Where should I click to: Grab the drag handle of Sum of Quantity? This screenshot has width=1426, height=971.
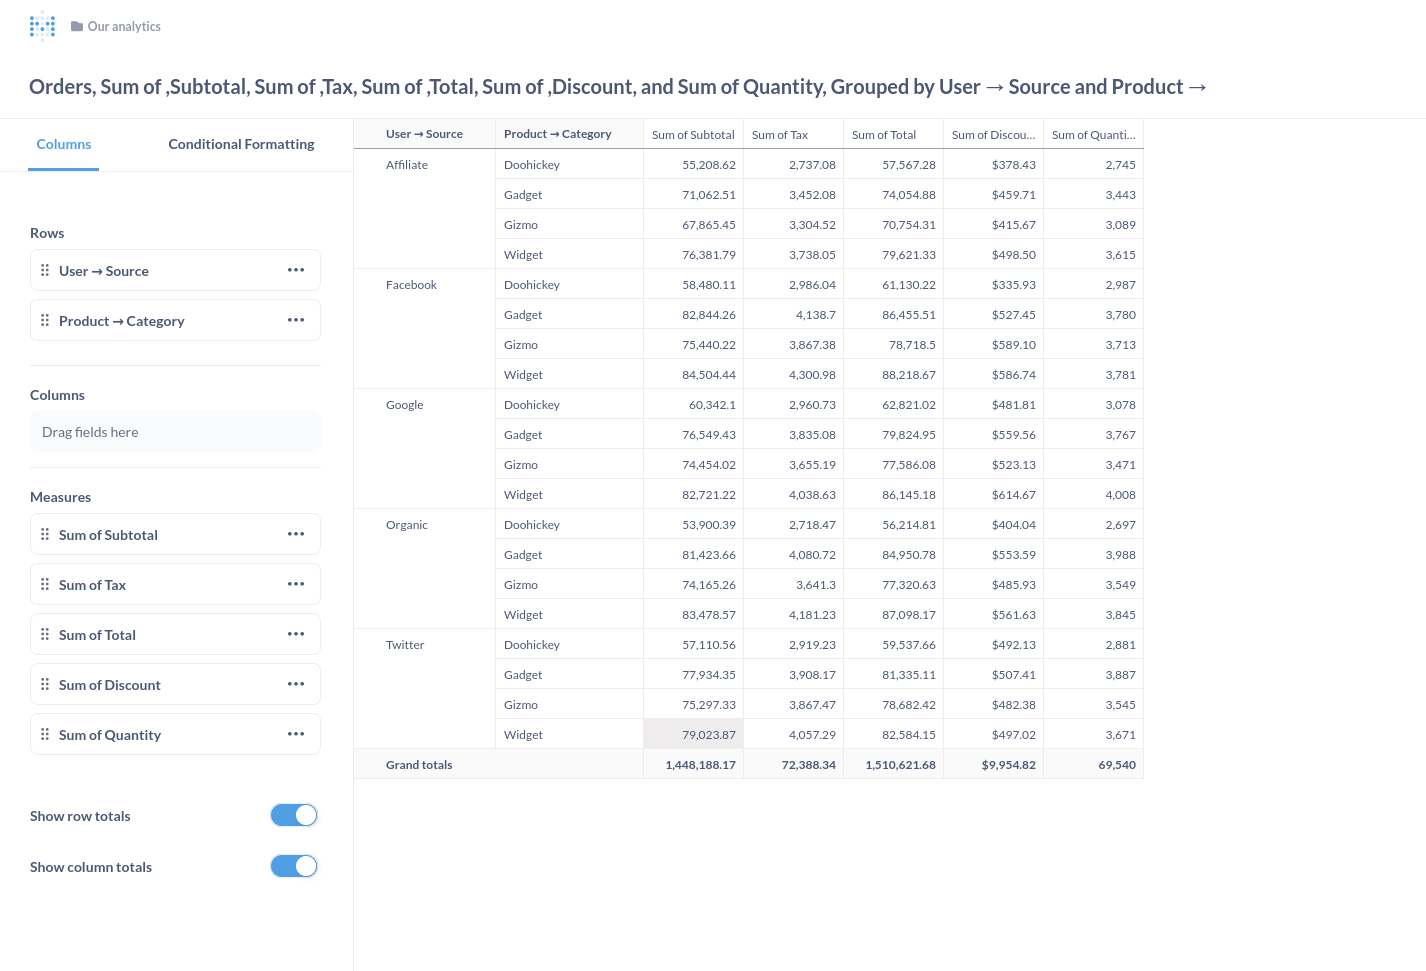[x=44, y=734]
